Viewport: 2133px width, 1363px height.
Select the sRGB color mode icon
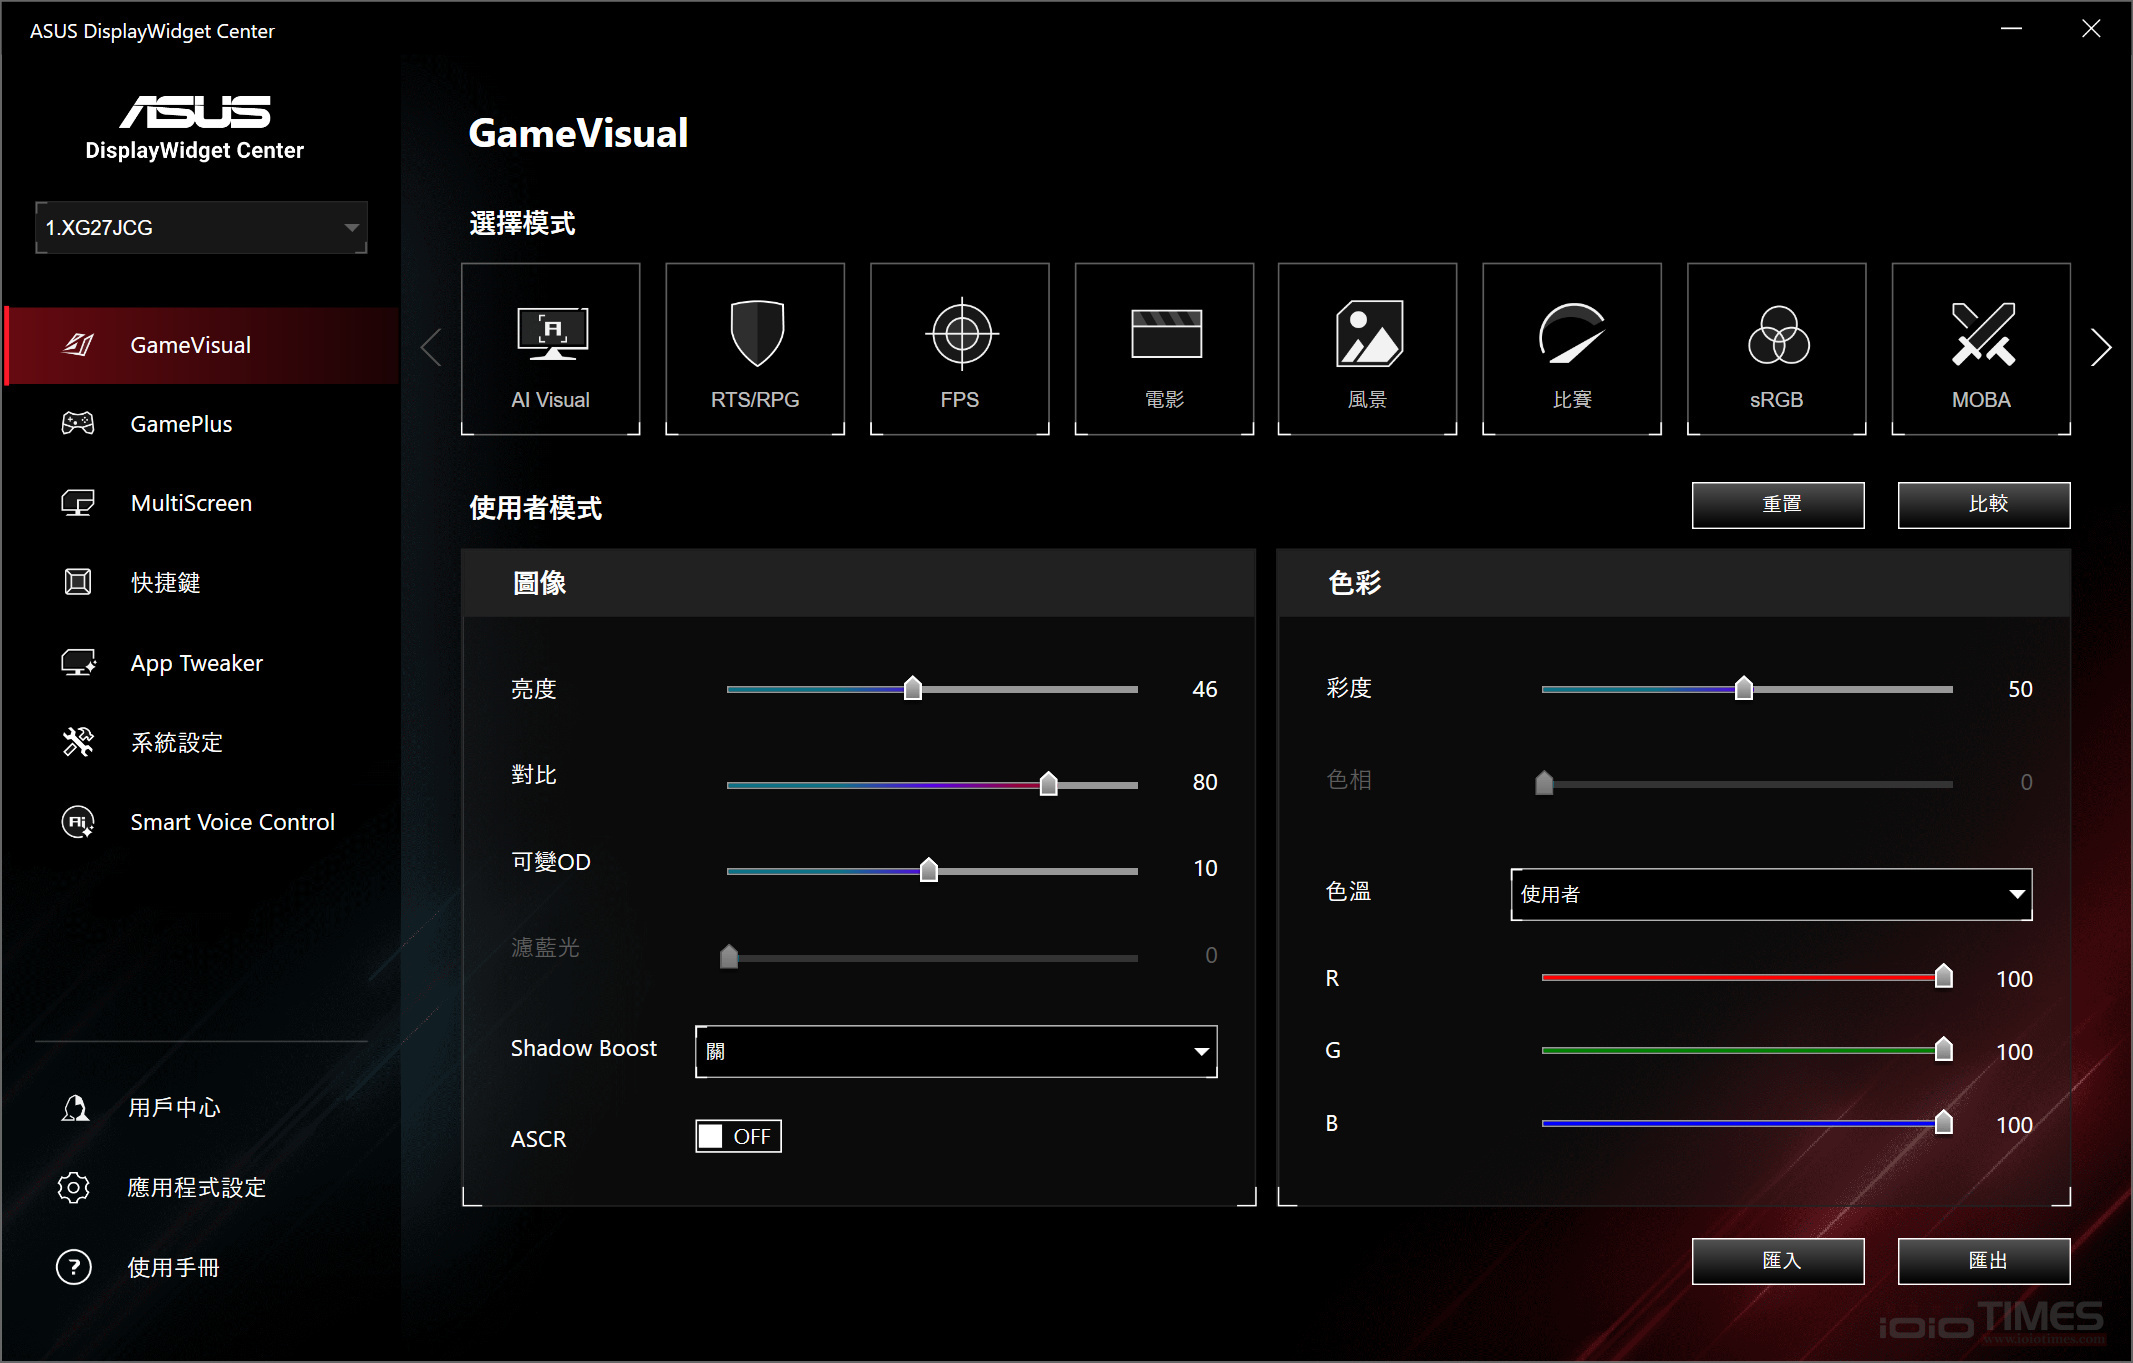pos(1776,347)
